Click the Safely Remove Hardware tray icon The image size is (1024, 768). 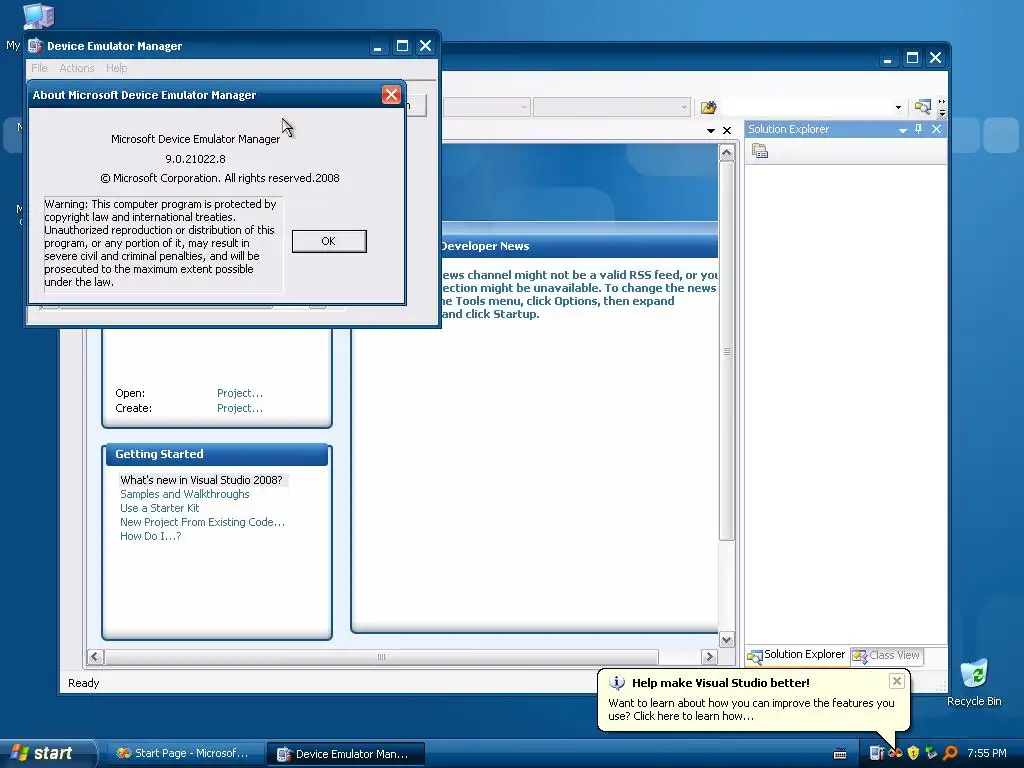931,754
